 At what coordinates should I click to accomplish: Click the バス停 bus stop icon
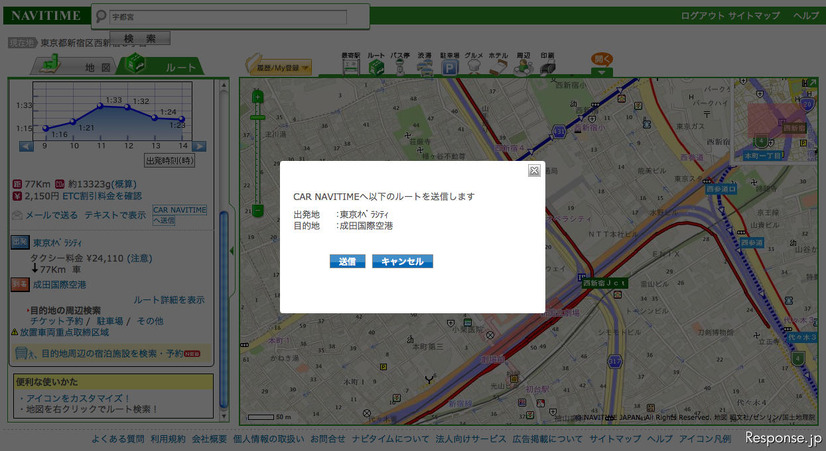(400, 64)
